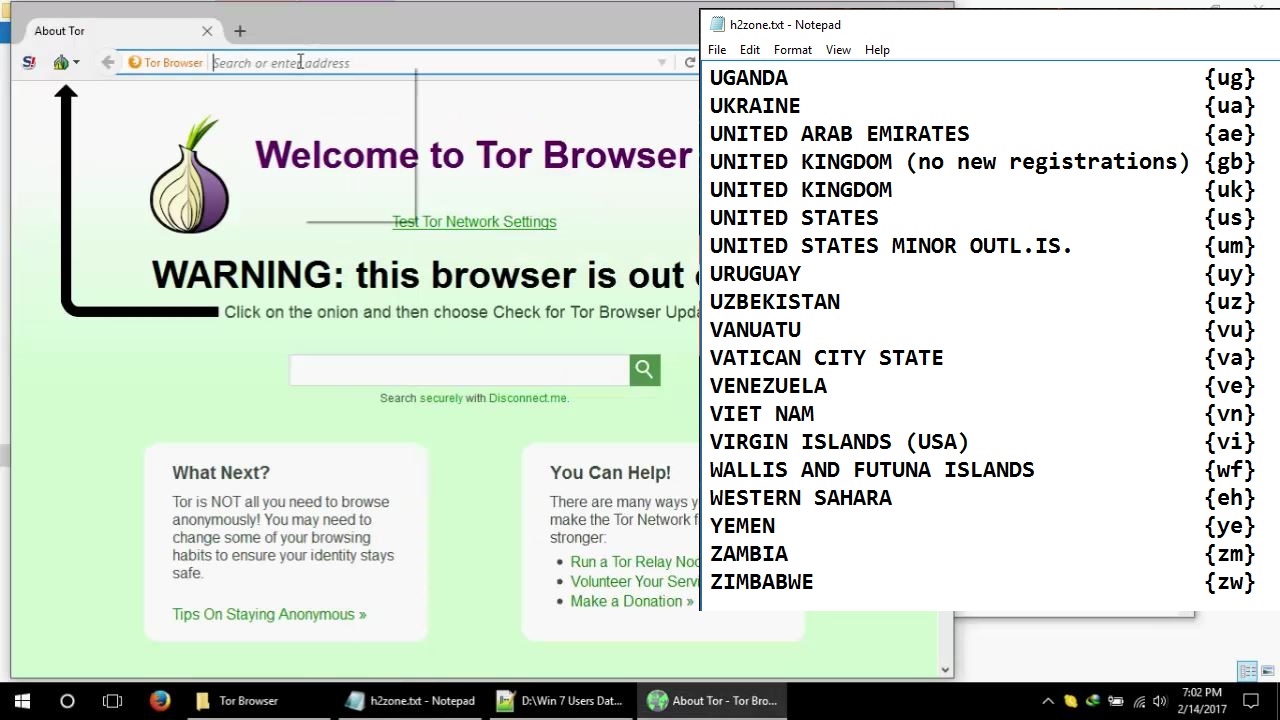Click the battery tray icon
This screenshot has width=1280, height=720.
(x=1116, y=701)
